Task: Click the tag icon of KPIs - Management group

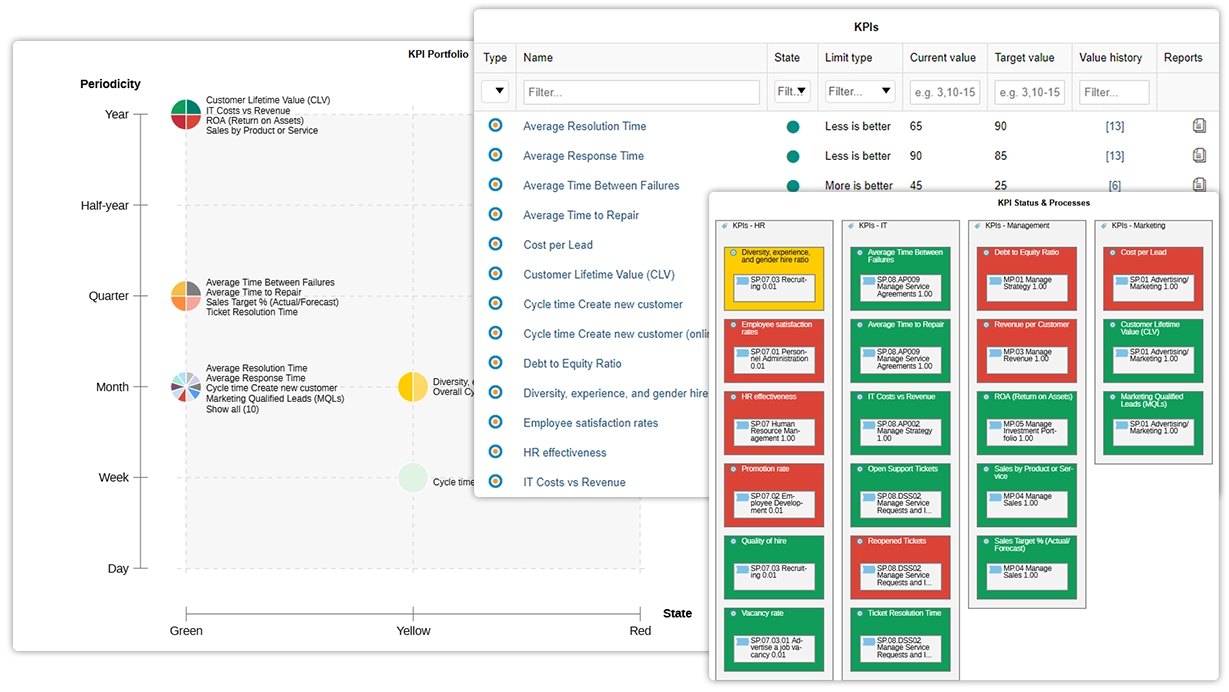Action: point(979,226)
